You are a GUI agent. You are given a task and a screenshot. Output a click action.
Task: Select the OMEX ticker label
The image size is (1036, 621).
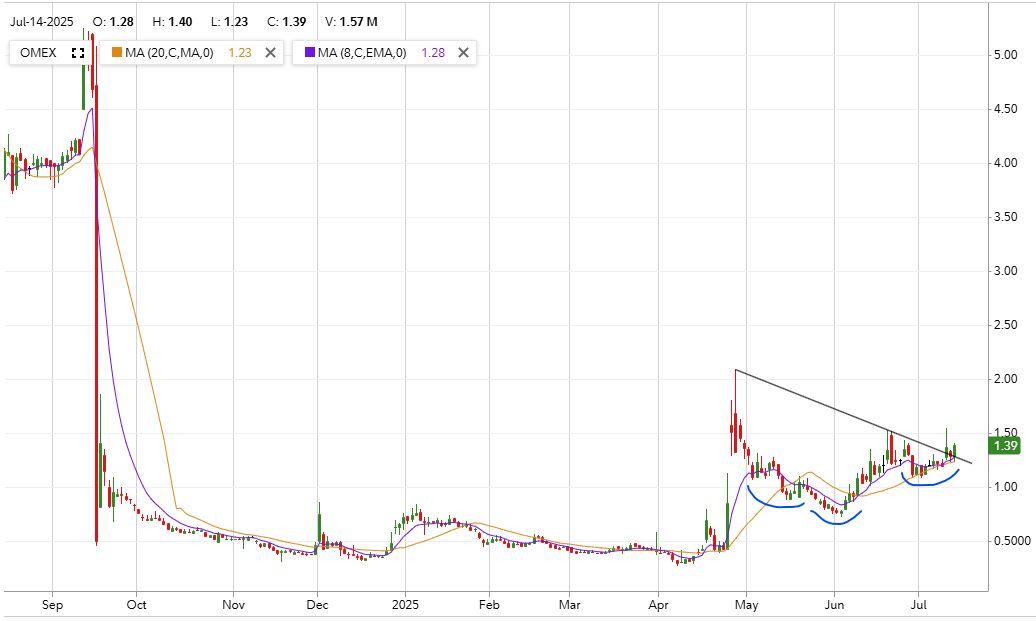coord(38,53)
